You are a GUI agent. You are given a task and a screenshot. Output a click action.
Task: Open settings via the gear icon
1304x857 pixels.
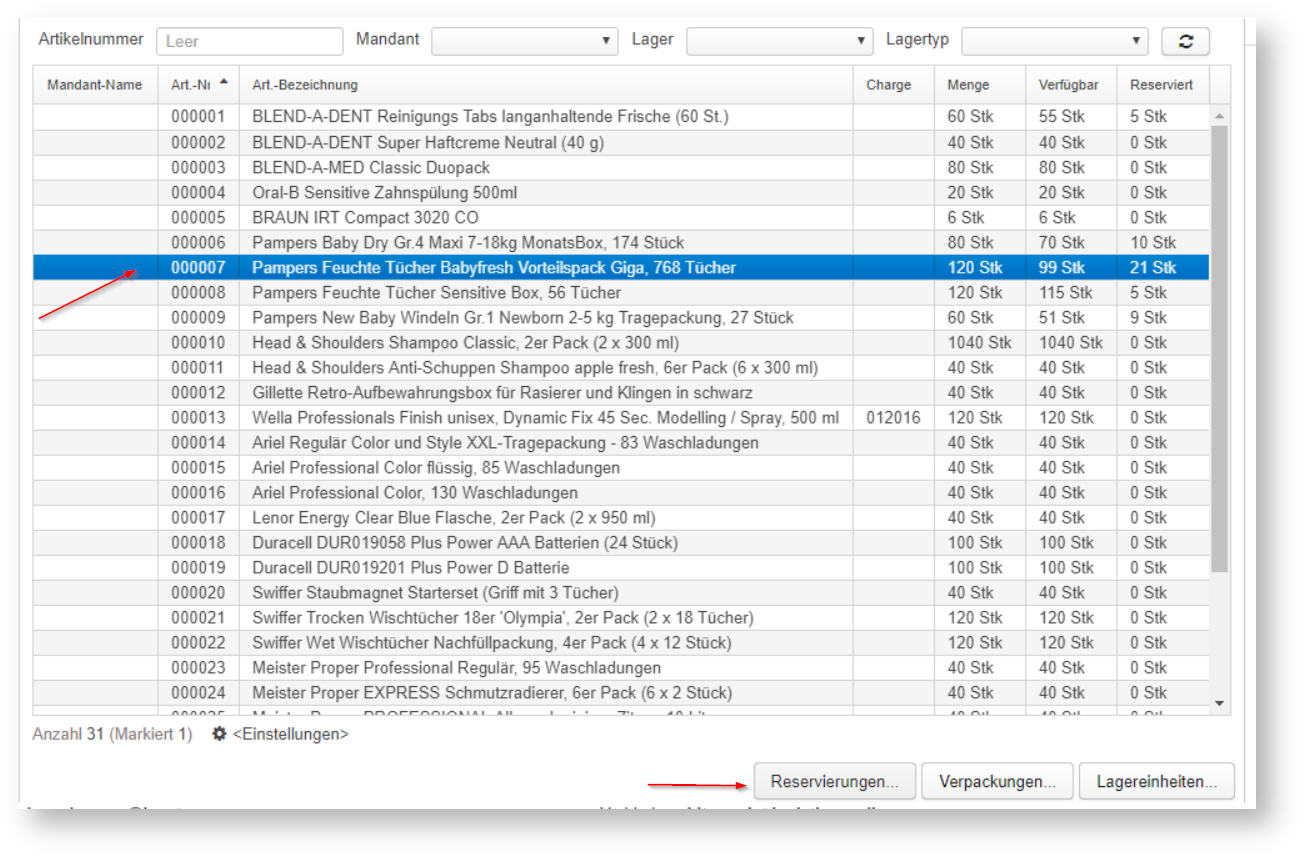tap(219, 734)
